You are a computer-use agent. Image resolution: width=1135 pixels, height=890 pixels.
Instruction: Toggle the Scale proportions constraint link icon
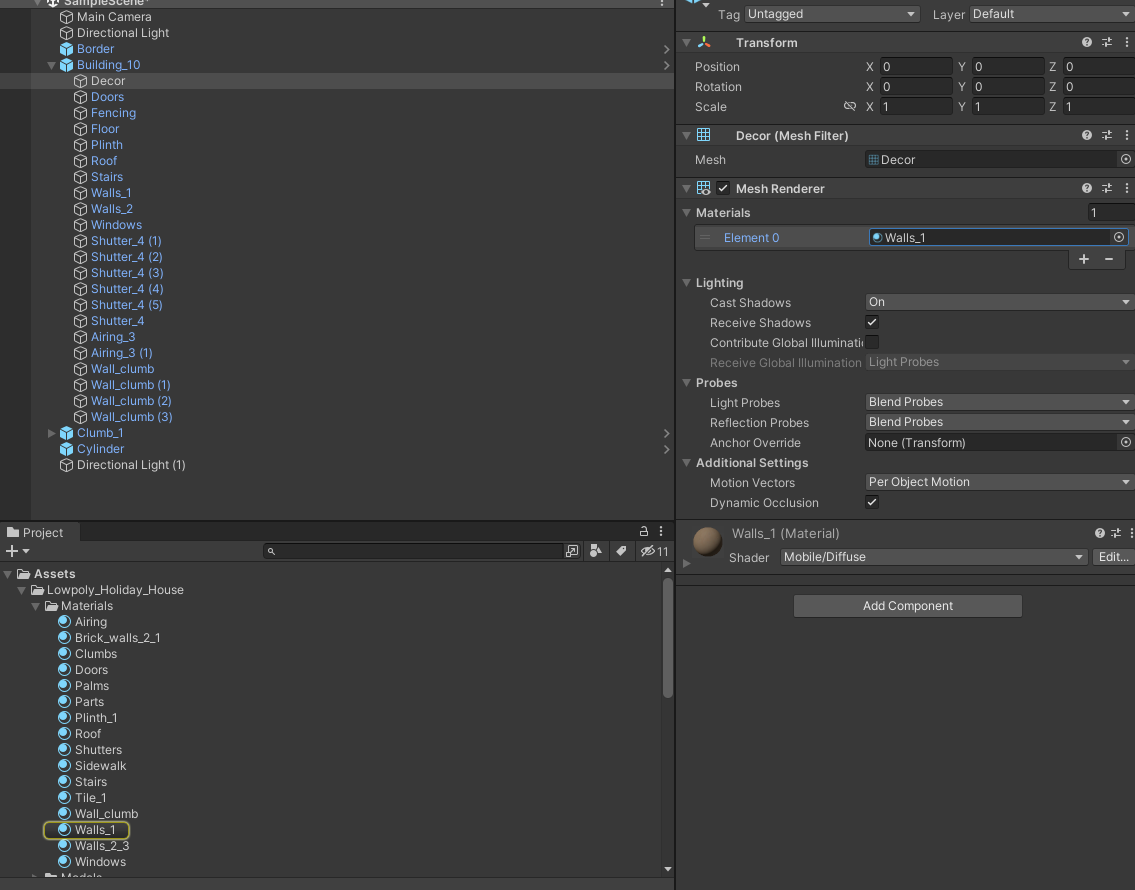pos(850,107)
